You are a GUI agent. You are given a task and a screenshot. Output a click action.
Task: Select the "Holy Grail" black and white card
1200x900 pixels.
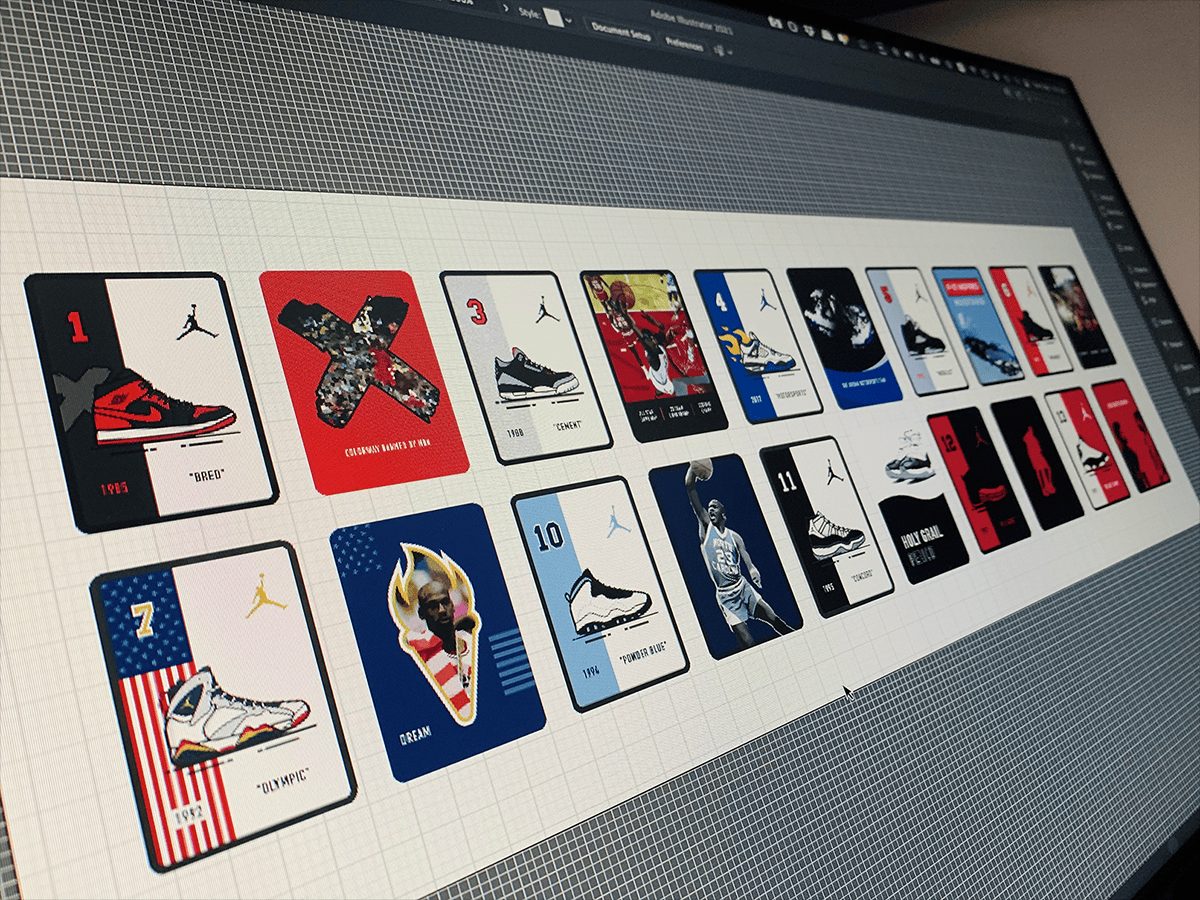tap(920, 505)
